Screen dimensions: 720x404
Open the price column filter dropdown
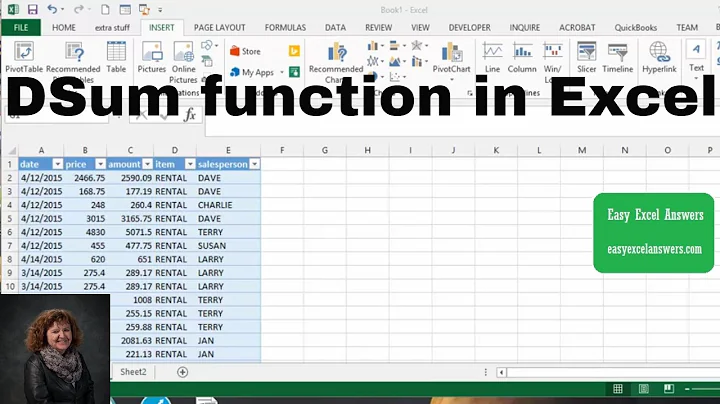tap(100, 164)
